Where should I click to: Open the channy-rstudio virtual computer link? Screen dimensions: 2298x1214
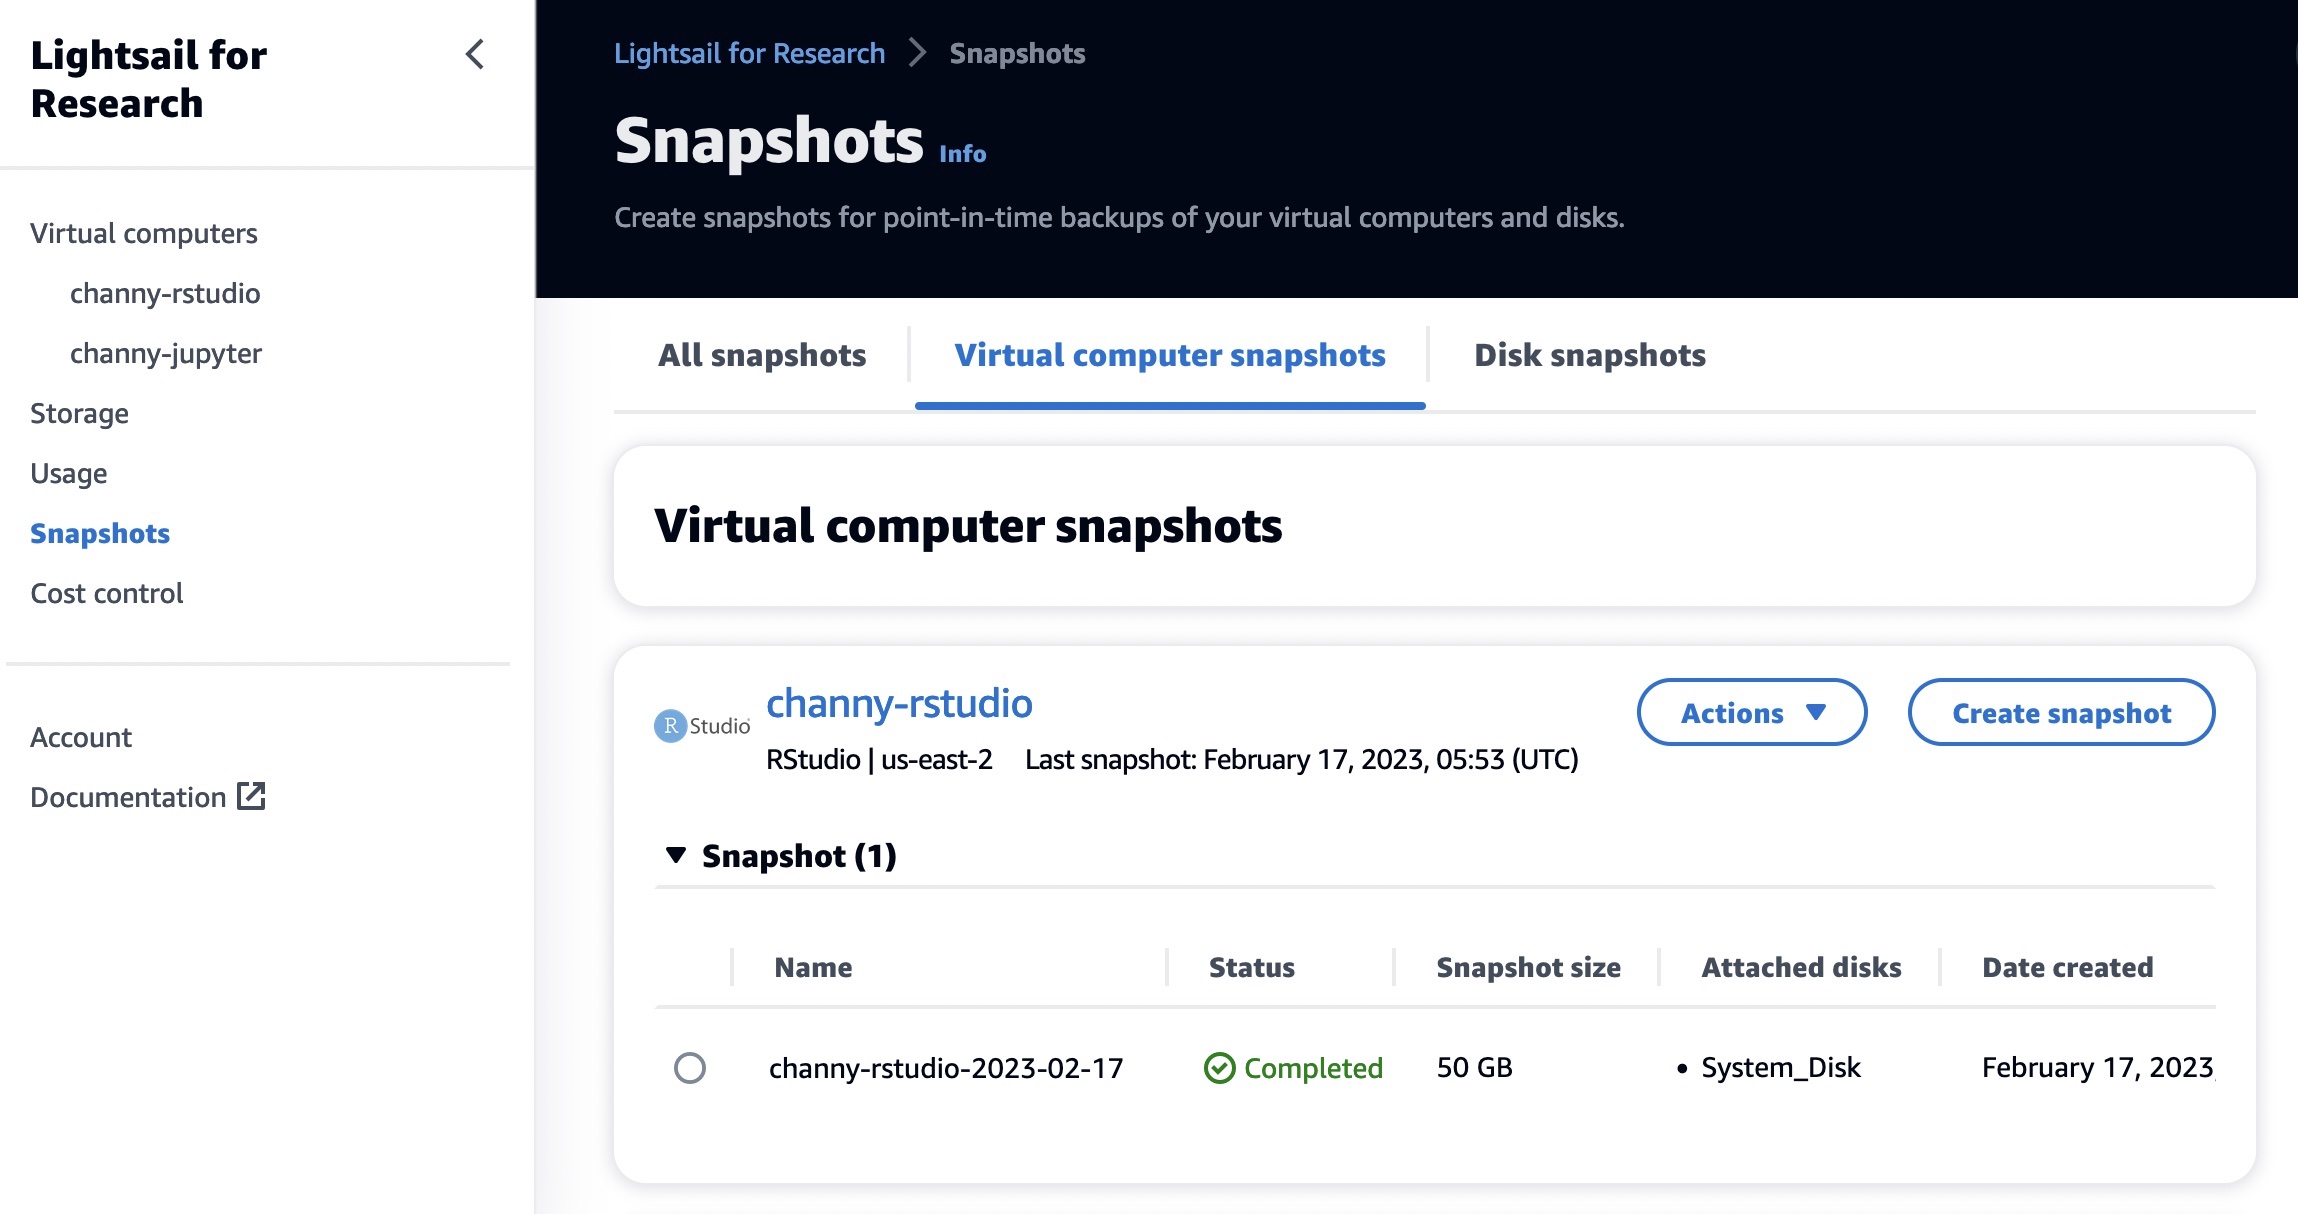[x=898, y=703]
